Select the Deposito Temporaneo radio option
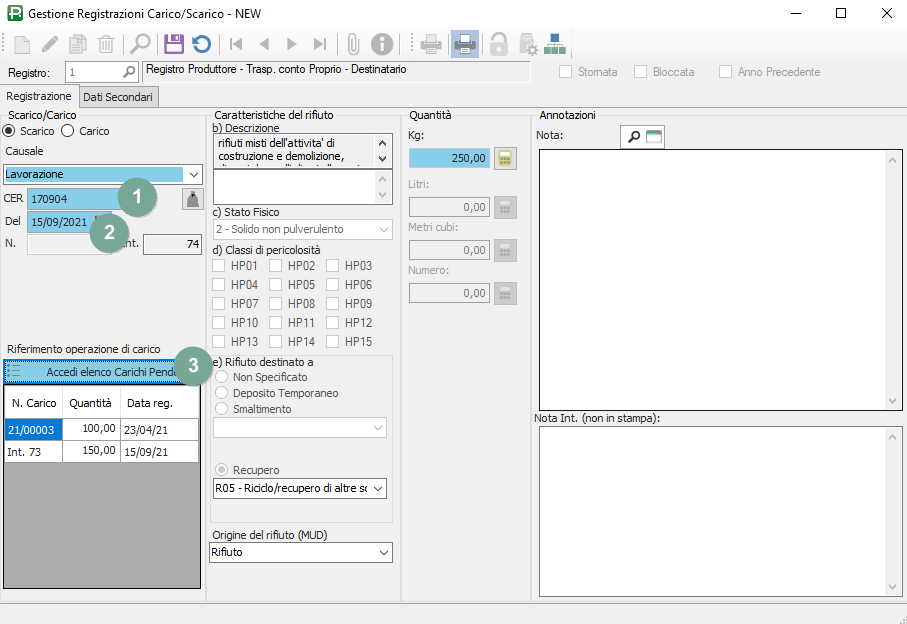The height and width of the screenshot is (624, 907). click(x=222, y=393)
